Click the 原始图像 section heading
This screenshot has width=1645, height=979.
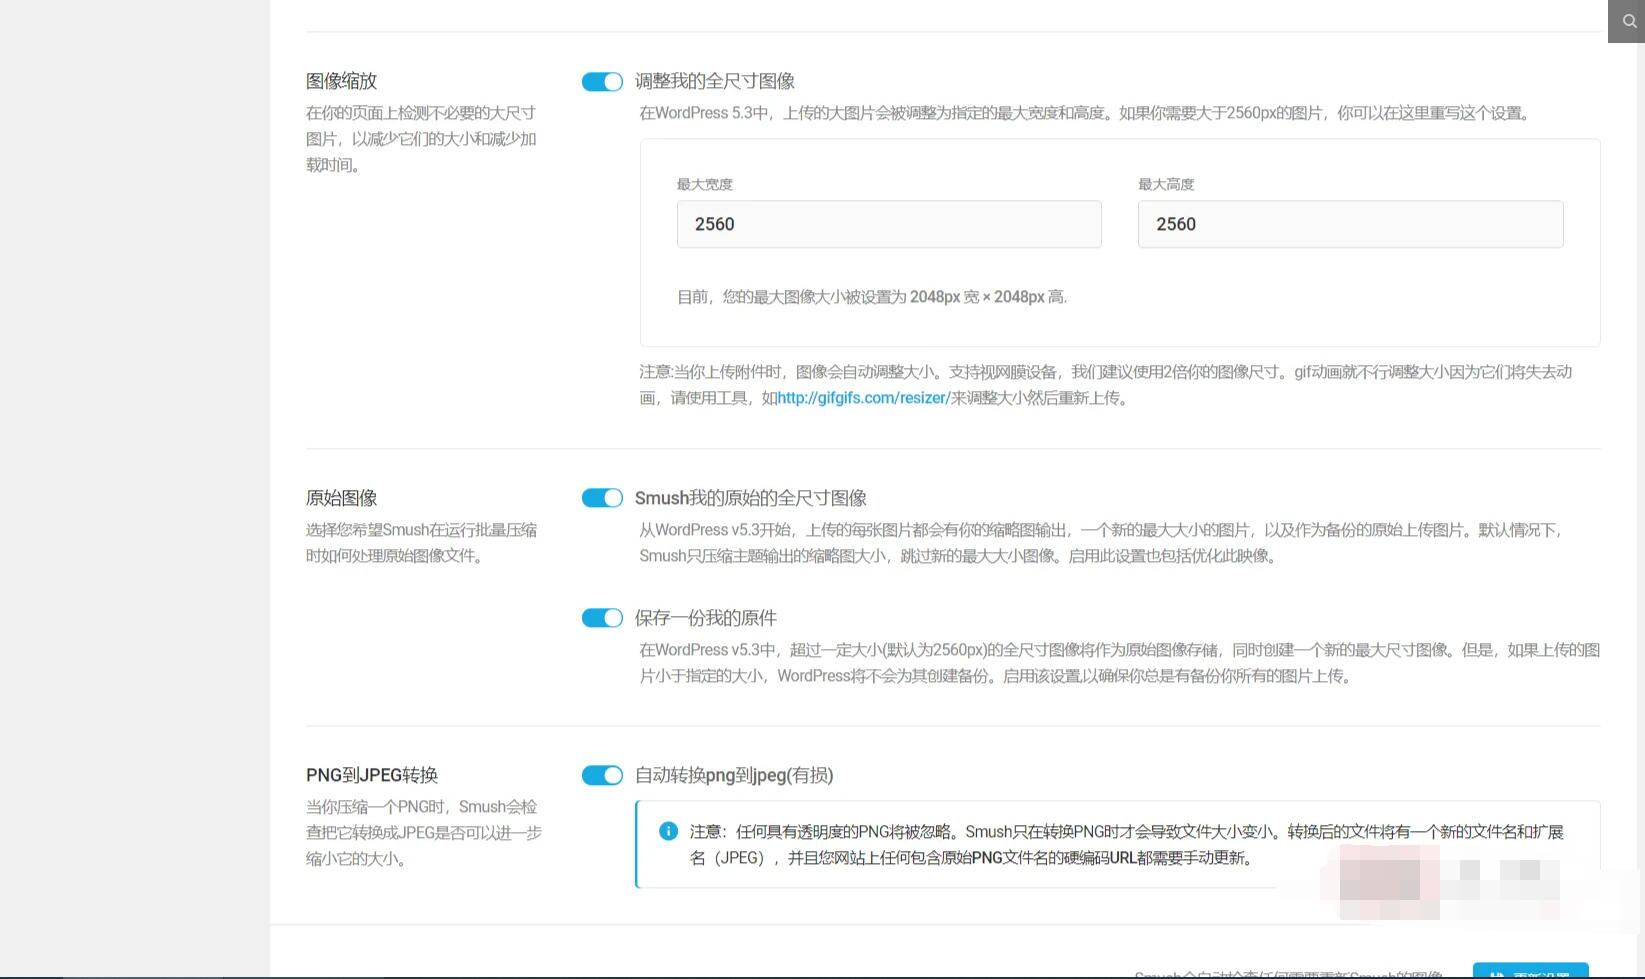(341, 498)
